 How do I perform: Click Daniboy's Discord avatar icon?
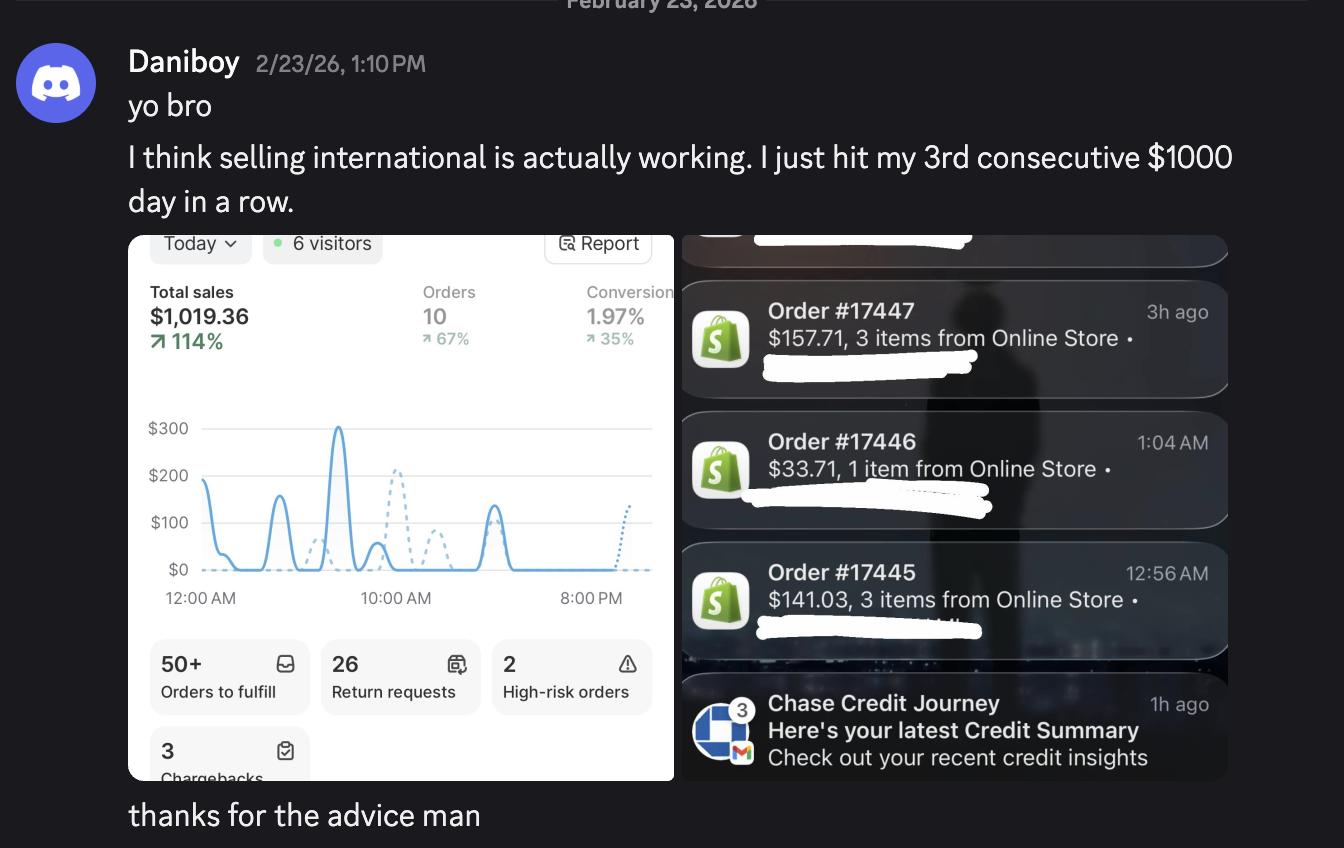(x=56, y=83)
